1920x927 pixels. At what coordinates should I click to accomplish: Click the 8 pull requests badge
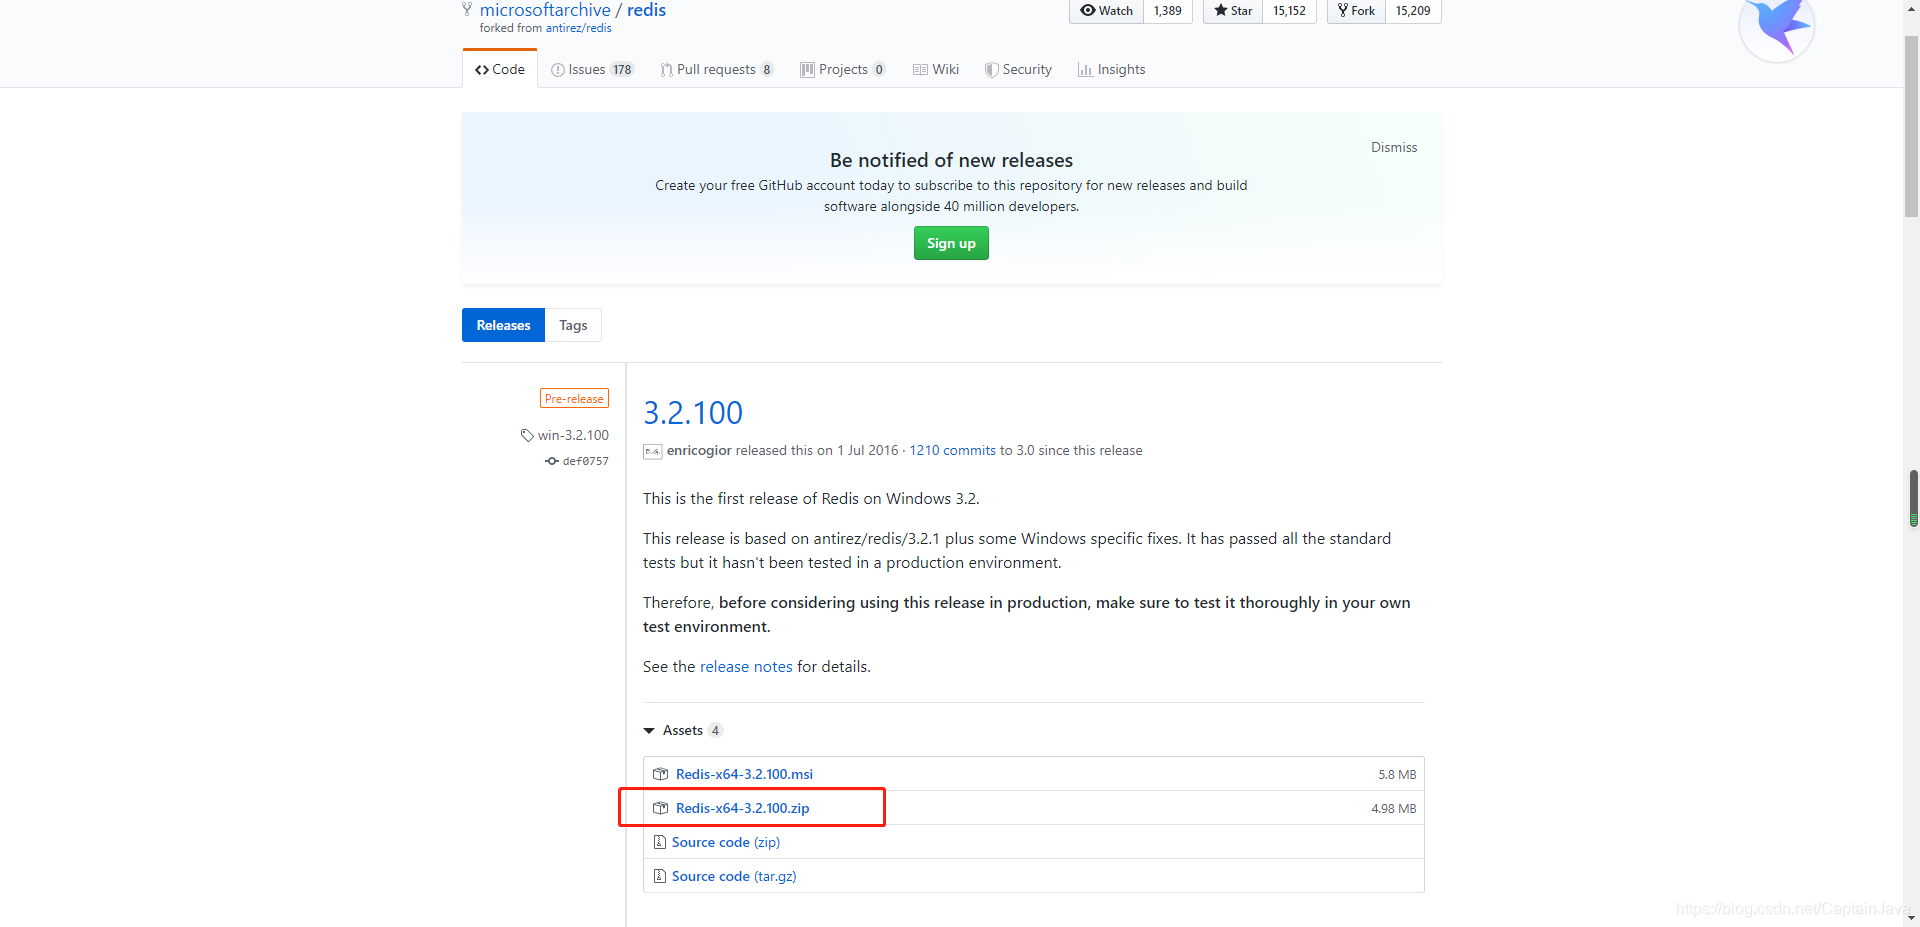click(767, 70)
